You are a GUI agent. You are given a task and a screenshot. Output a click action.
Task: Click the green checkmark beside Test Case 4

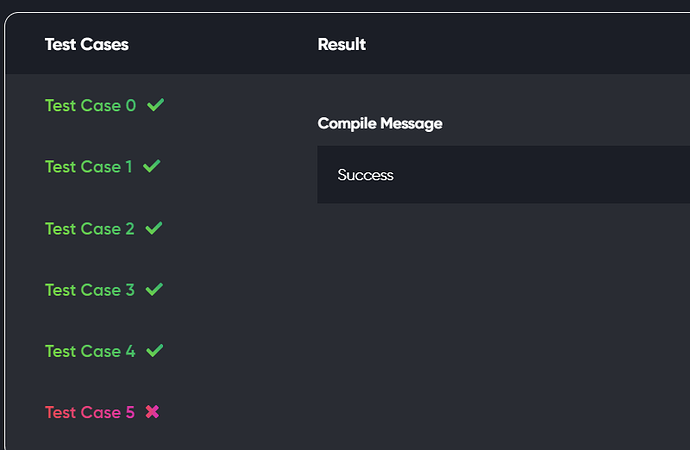(x=155, y=351)
